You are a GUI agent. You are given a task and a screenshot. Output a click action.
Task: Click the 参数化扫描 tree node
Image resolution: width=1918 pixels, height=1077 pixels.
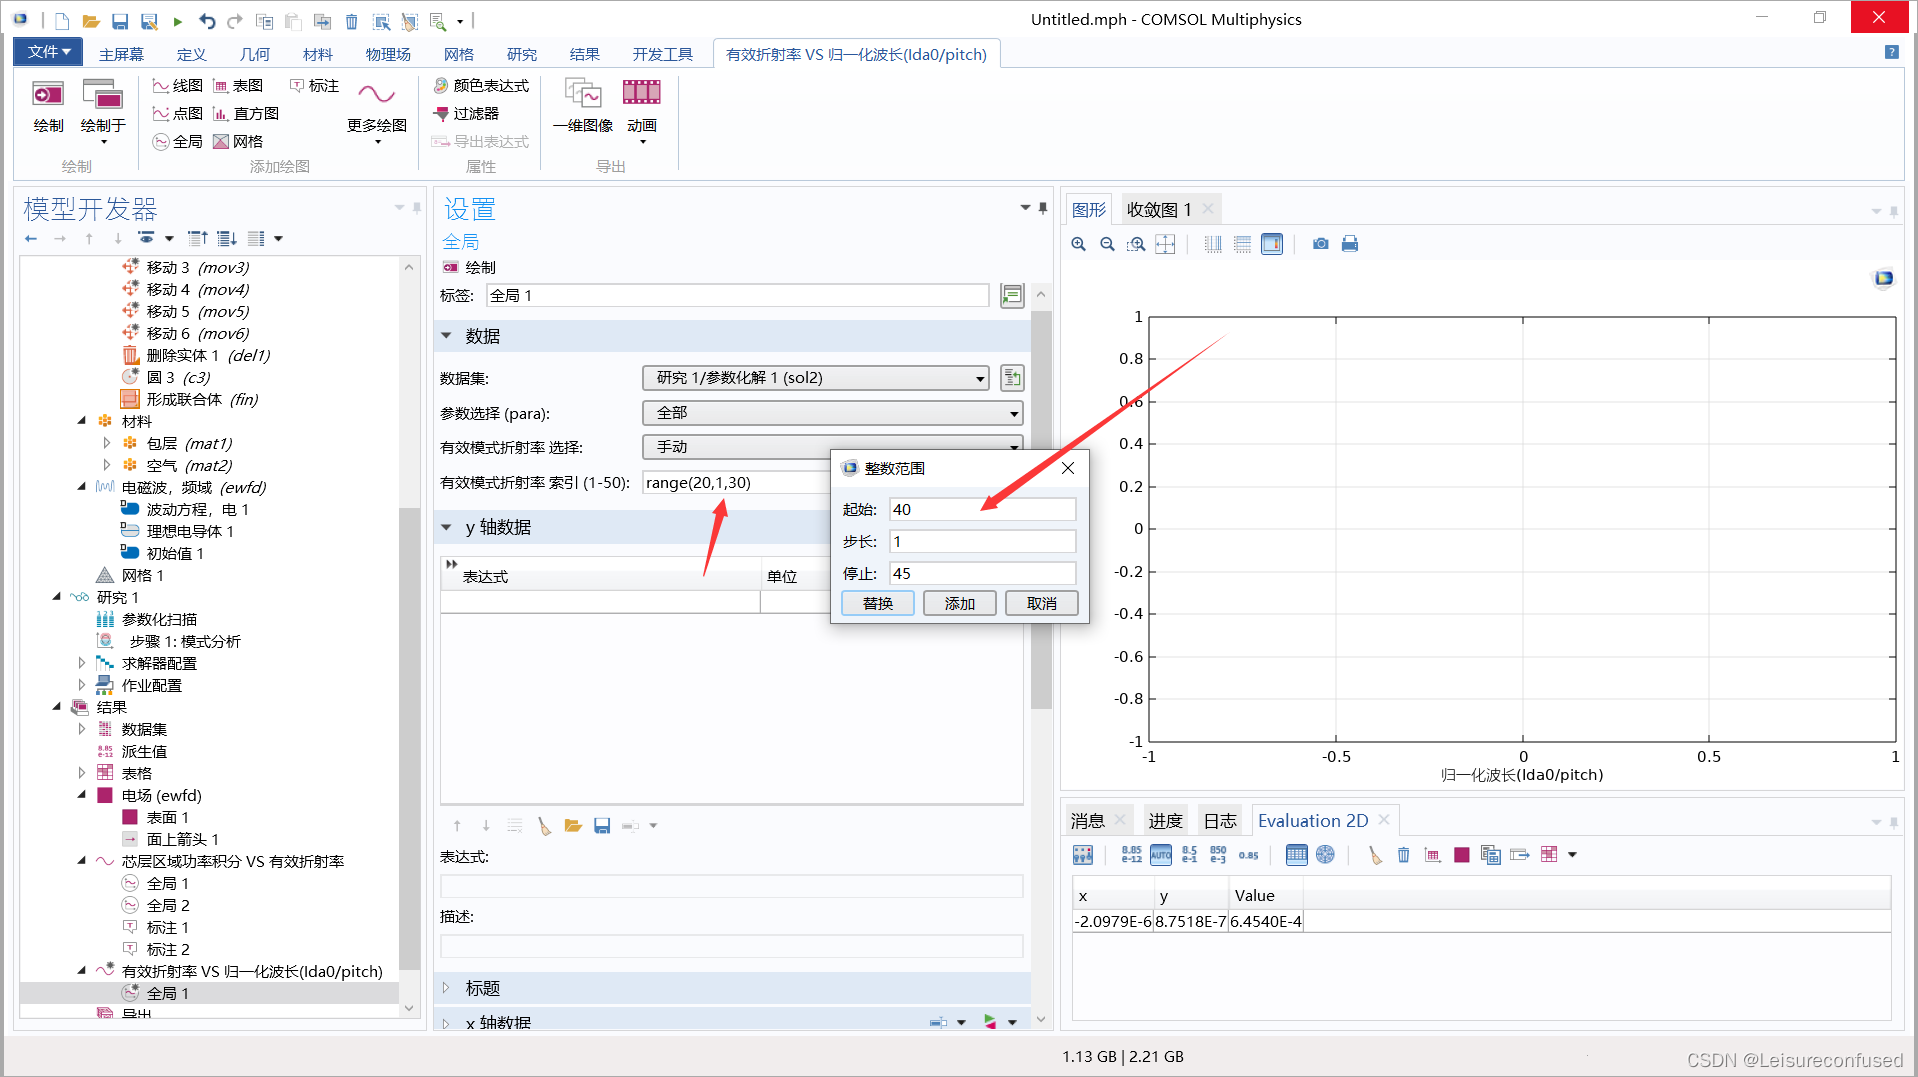(x=159, y=619)
